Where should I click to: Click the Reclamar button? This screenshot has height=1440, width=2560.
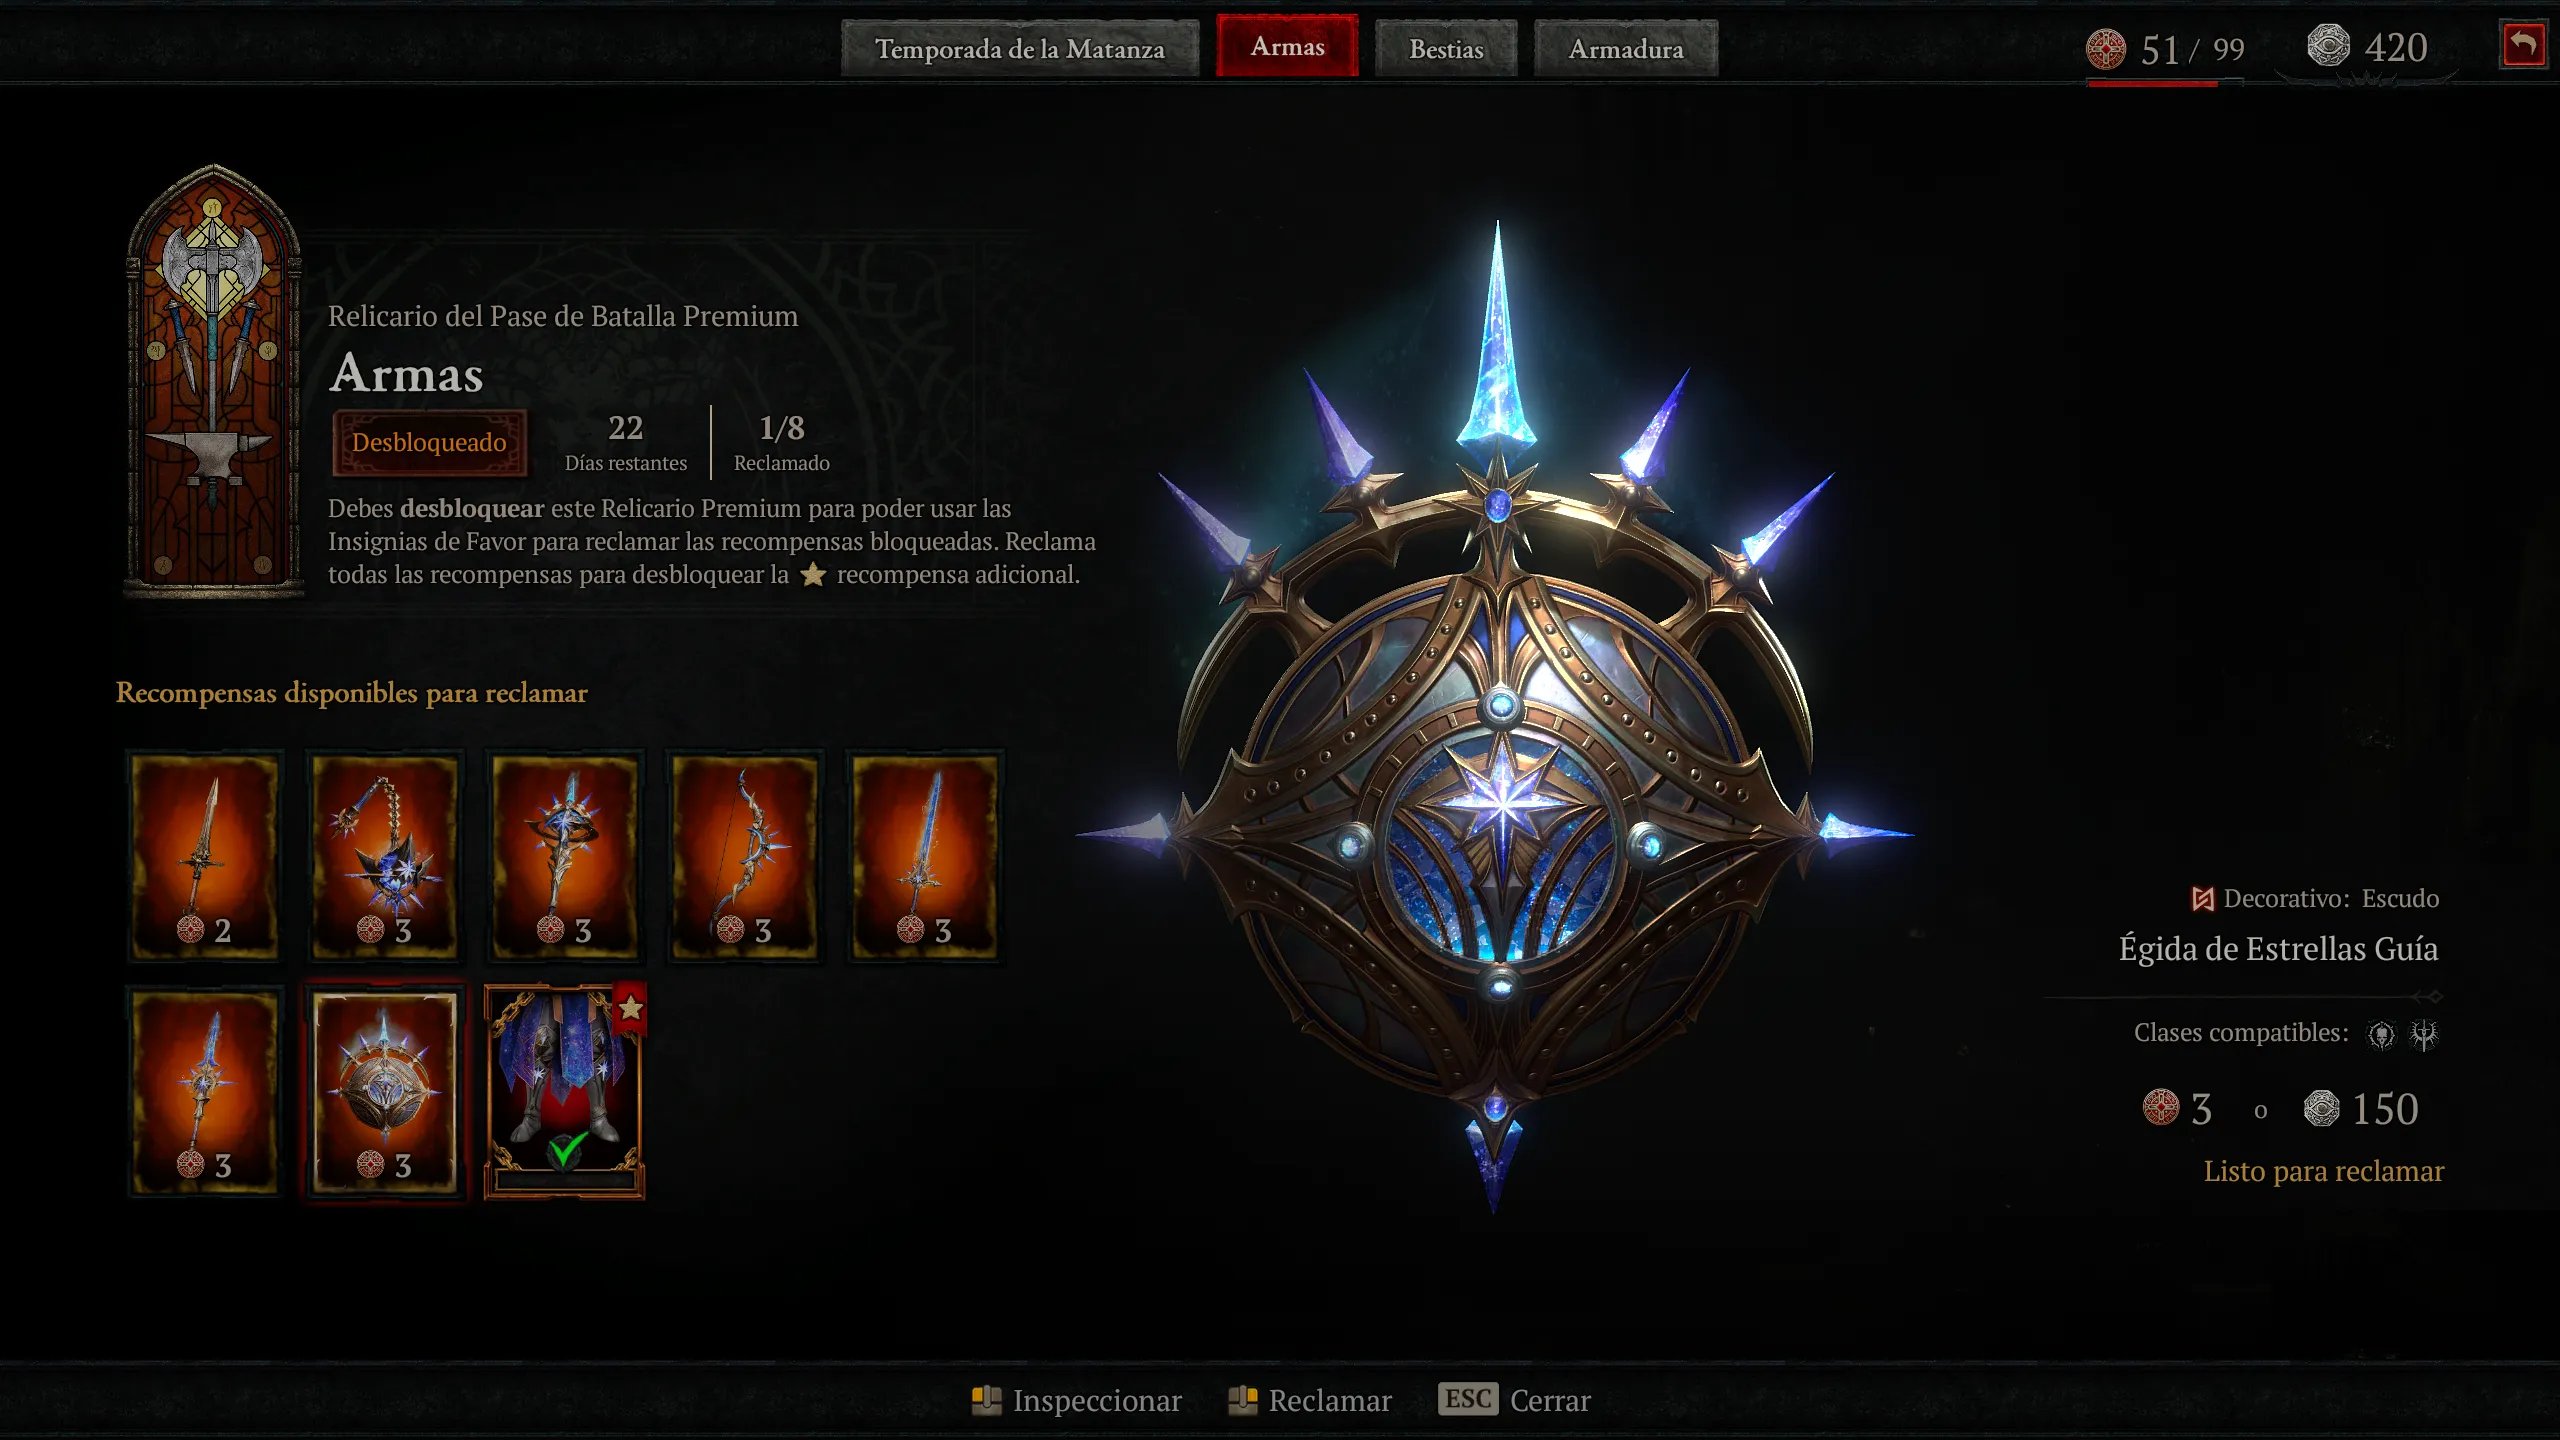click(x=1310, y=1400)
